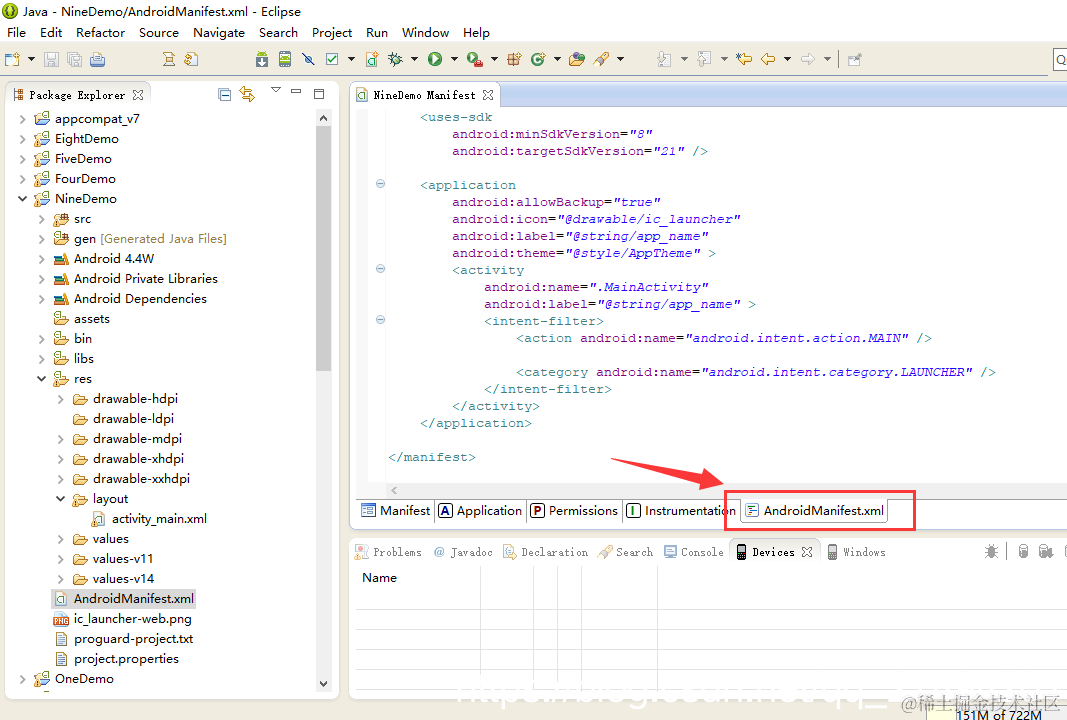Click the Print toolbar icon
Screen dimensions: 1067x720
[97, 59]
